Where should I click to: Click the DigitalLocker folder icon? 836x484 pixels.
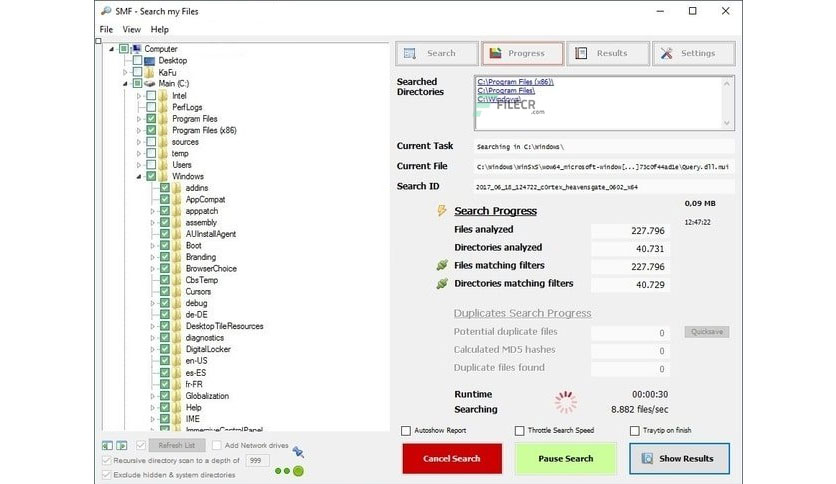(x=177, y=350)
